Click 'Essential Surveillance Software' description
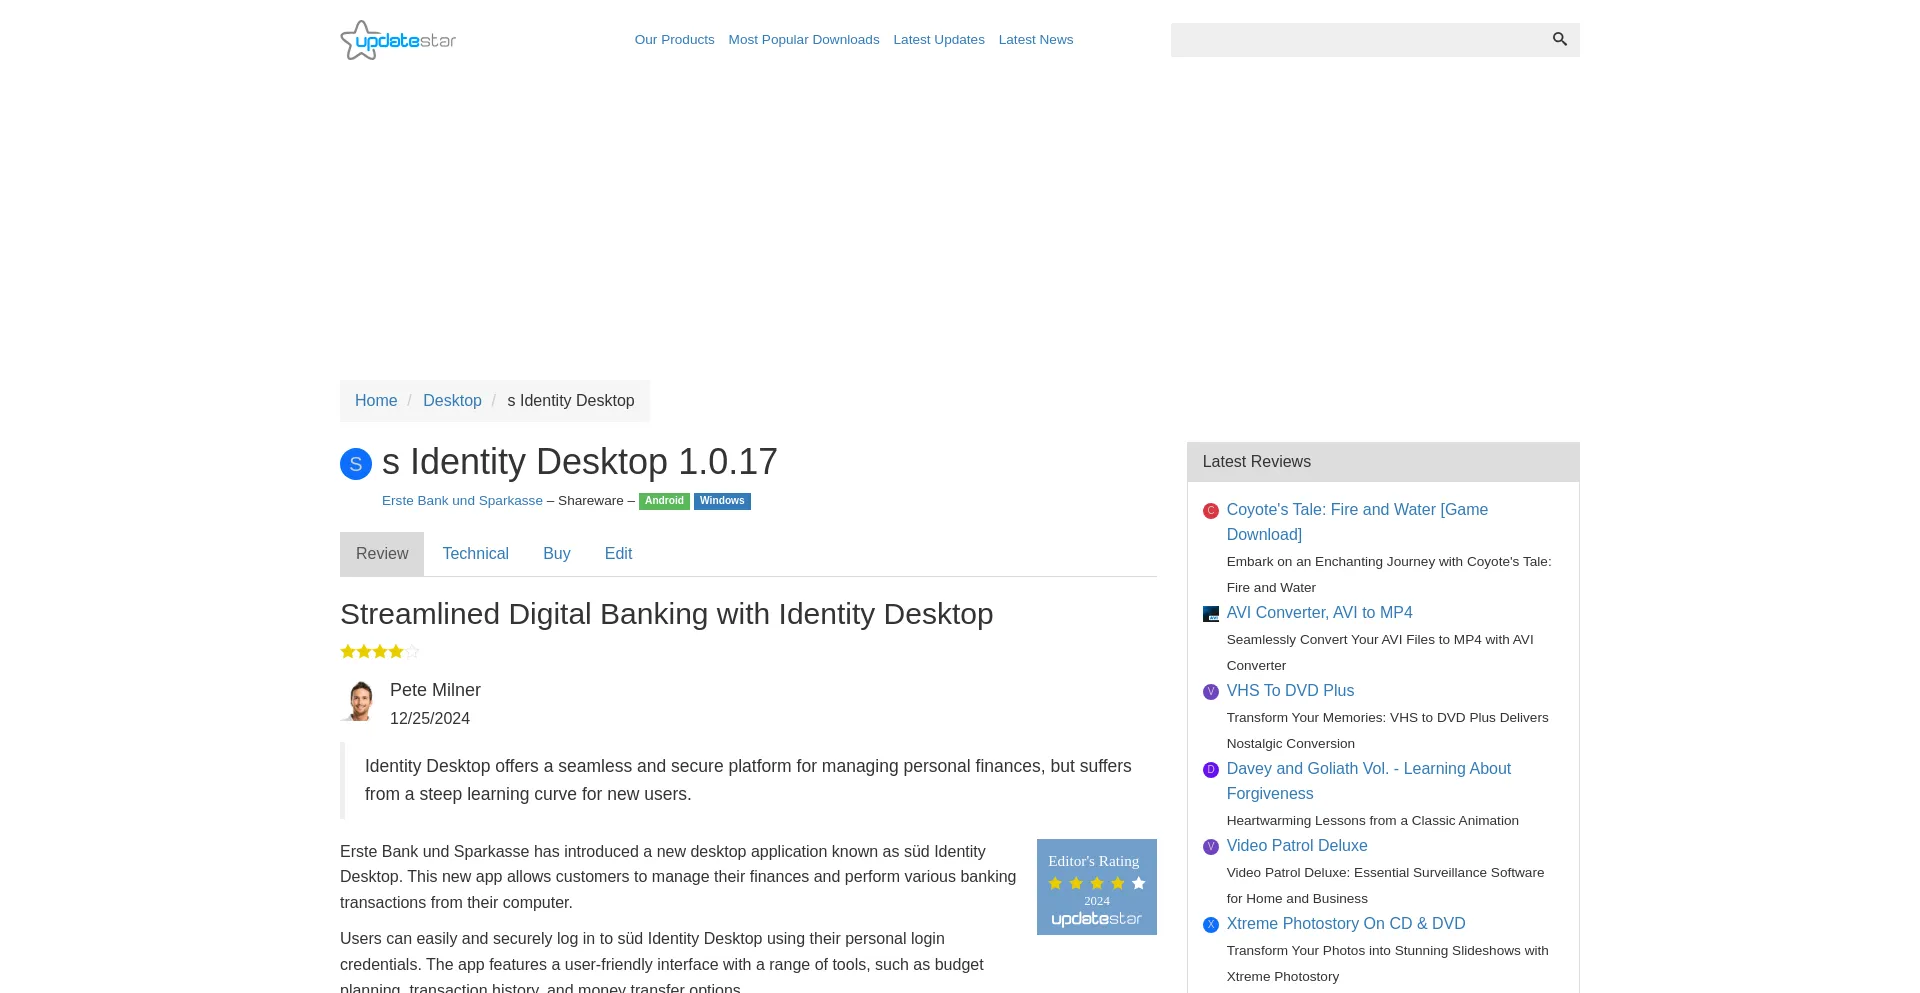 click(1385, 886)
